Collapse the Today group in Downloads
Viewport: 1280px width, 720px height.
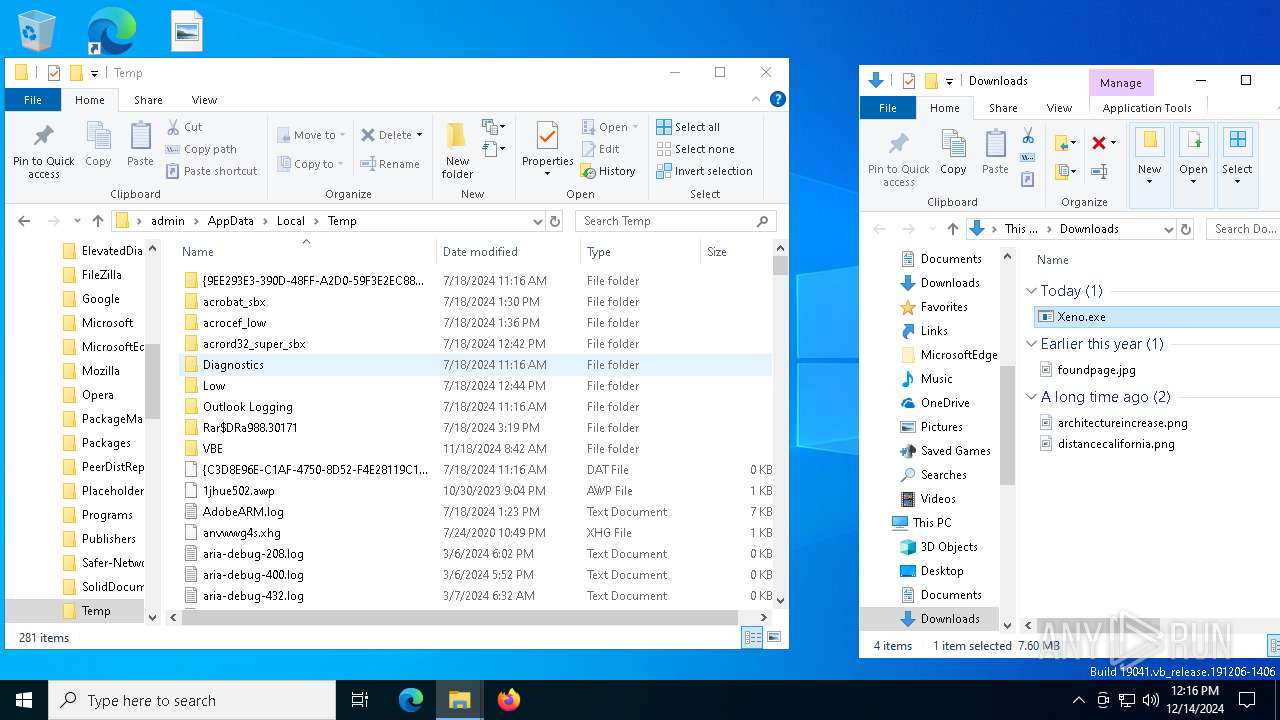[x=1031, y=291]
